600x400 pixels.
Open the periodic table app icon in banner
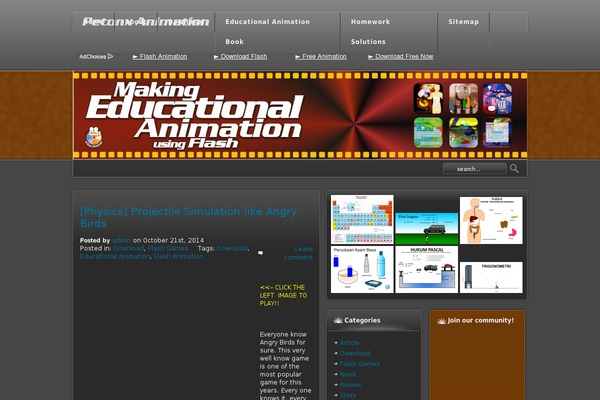[x=428, y=133]
